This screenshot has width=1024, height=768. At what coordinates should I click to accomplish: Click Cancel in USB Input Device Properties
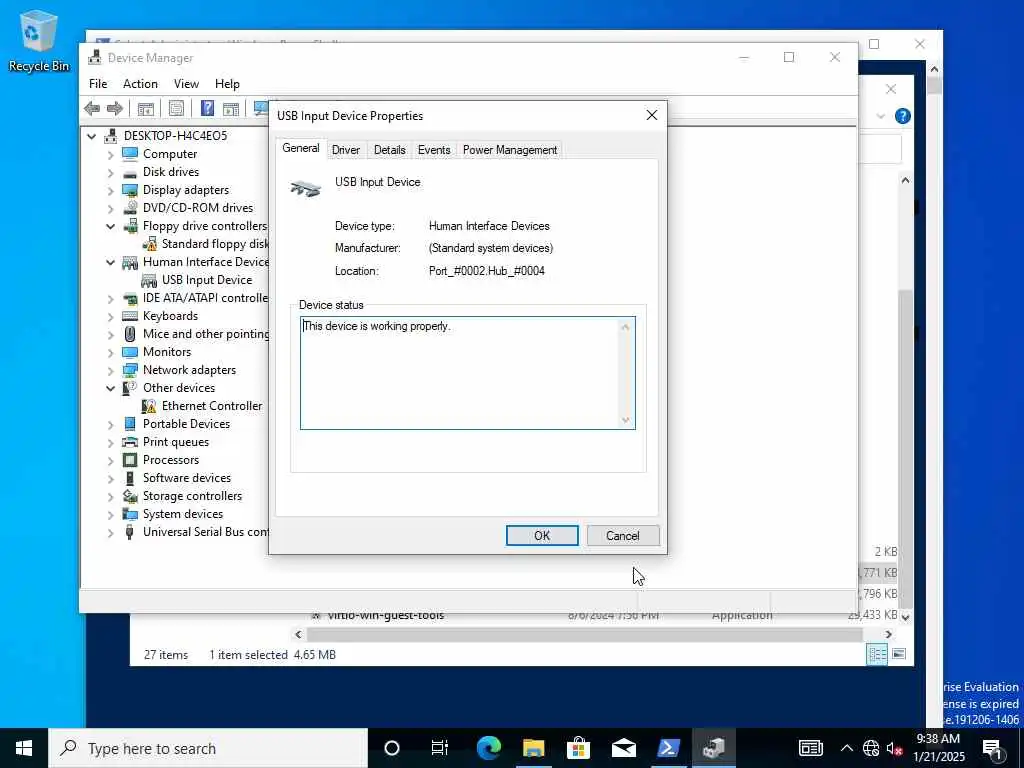[623, 536]
